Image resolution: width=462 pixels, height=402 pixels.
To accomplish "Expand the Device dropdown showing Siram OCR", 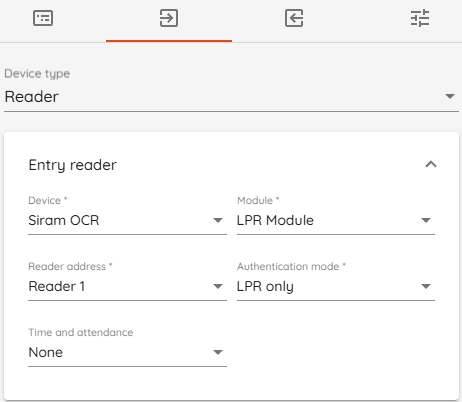I will [x=127, y=220].
